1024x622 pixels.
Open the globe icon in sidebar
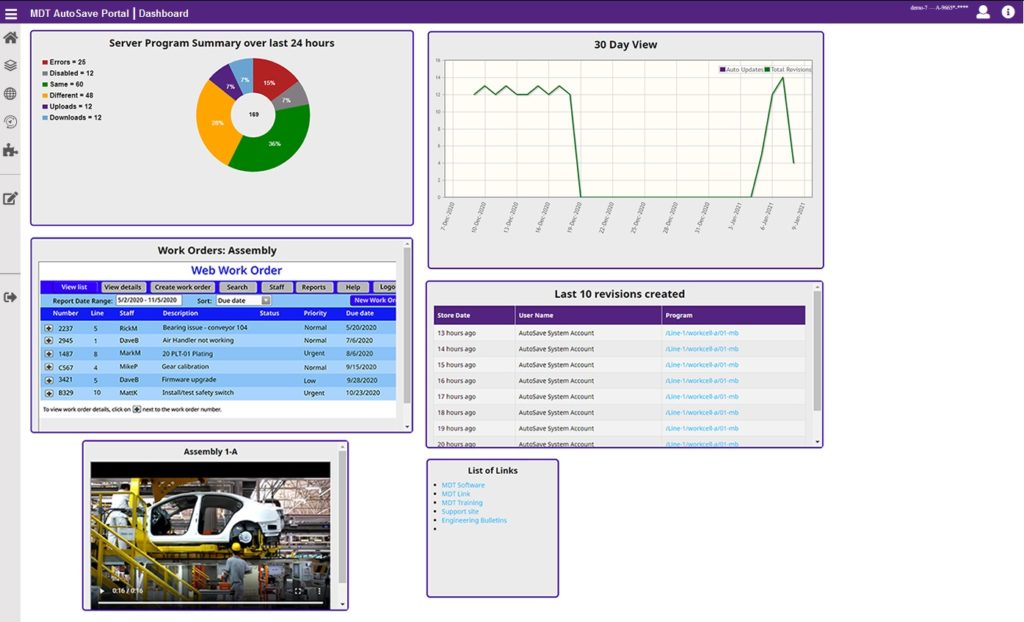coord(10,94)
